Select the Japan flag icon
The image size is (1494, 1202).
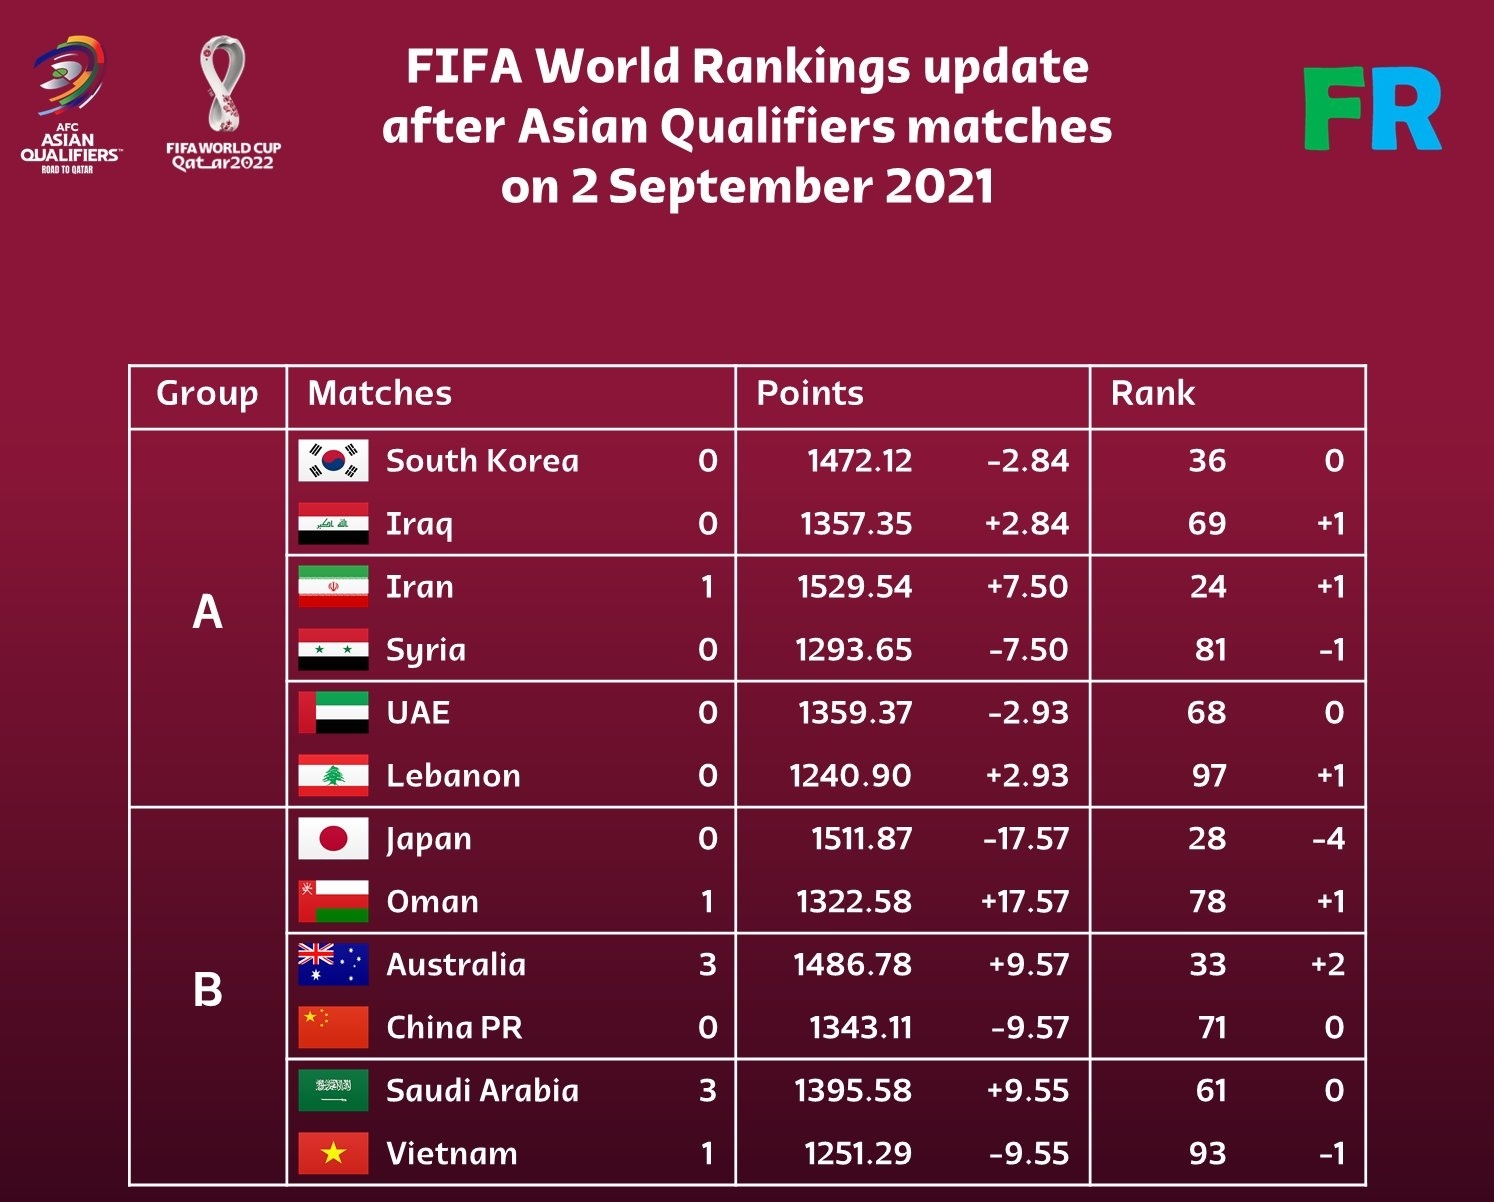tap(333, 839)
